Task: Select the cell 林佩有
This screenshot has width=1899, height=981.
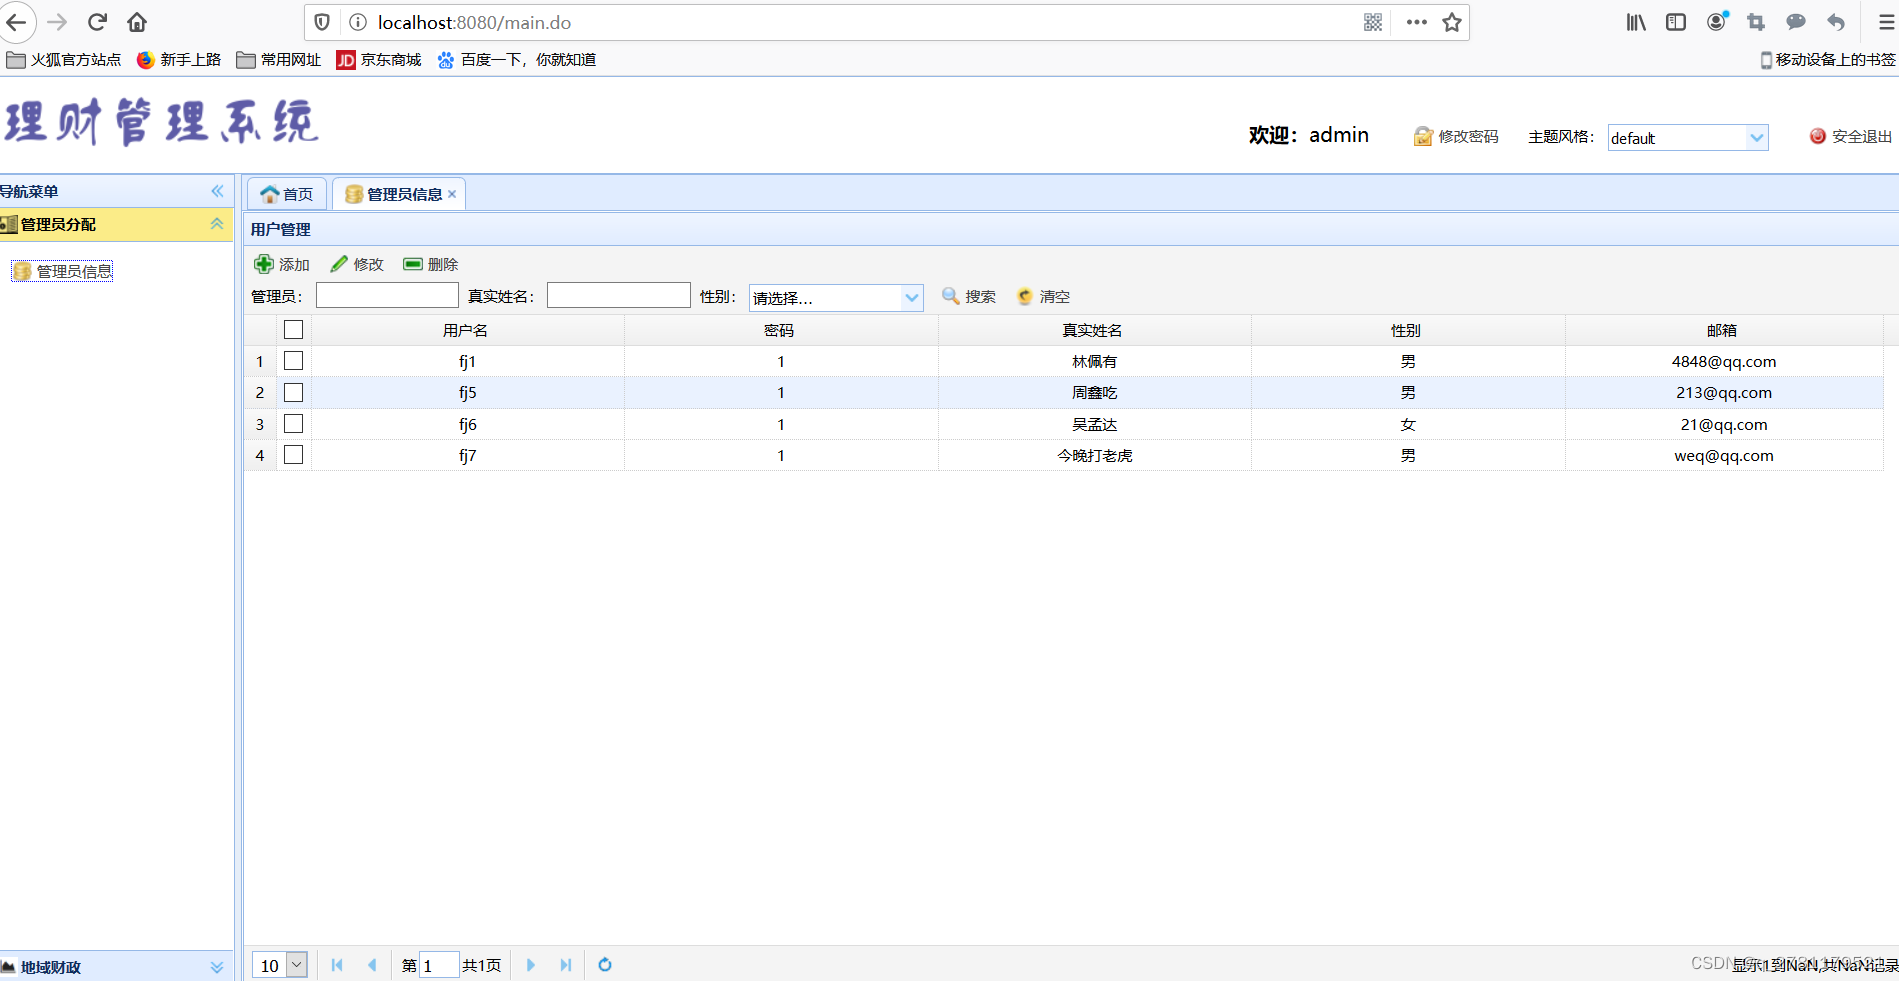Action: coord(1095,361)
